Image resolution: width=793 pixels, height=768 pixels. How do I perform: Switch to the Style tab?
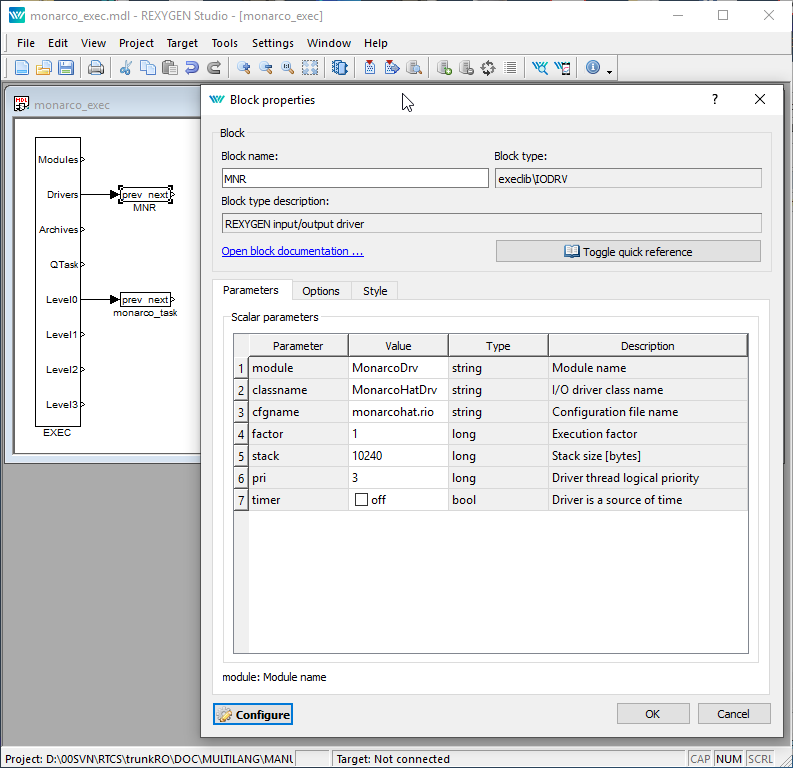coord(375,291)
